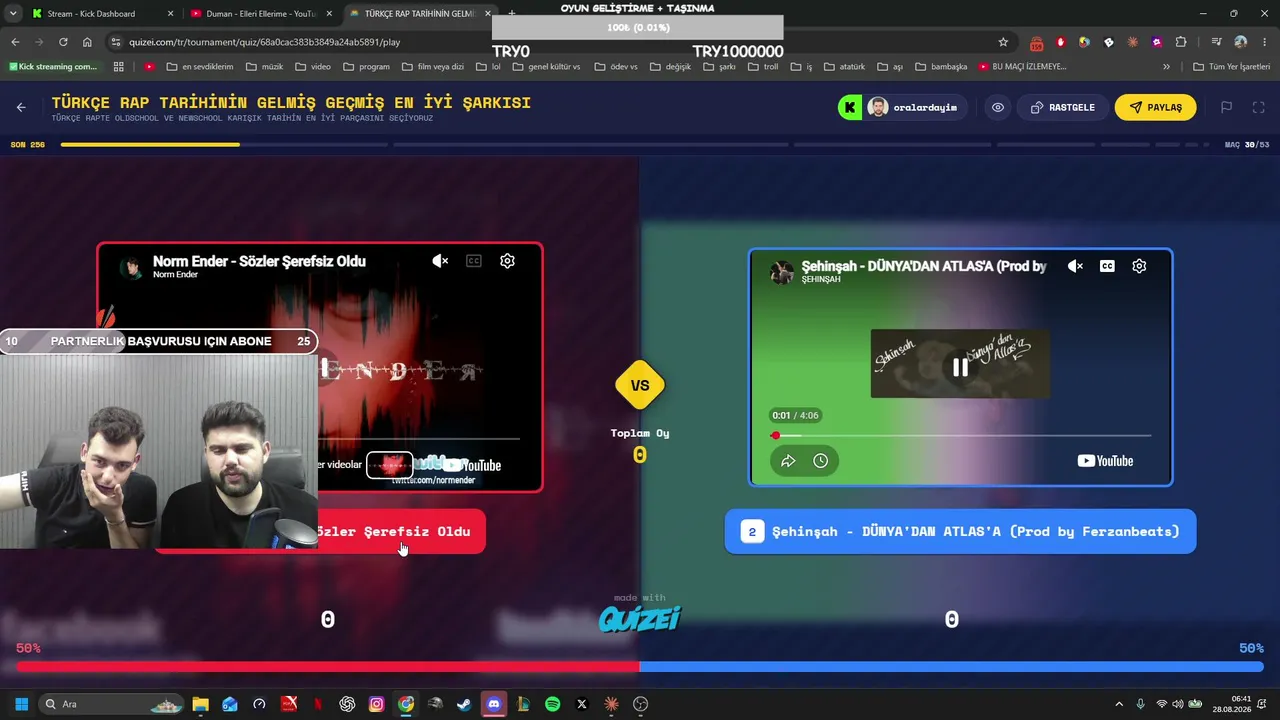Seek in the Şehinşah video progress bar
The width and height of the screenshot is (1280, 720).
tap(960, 435)
